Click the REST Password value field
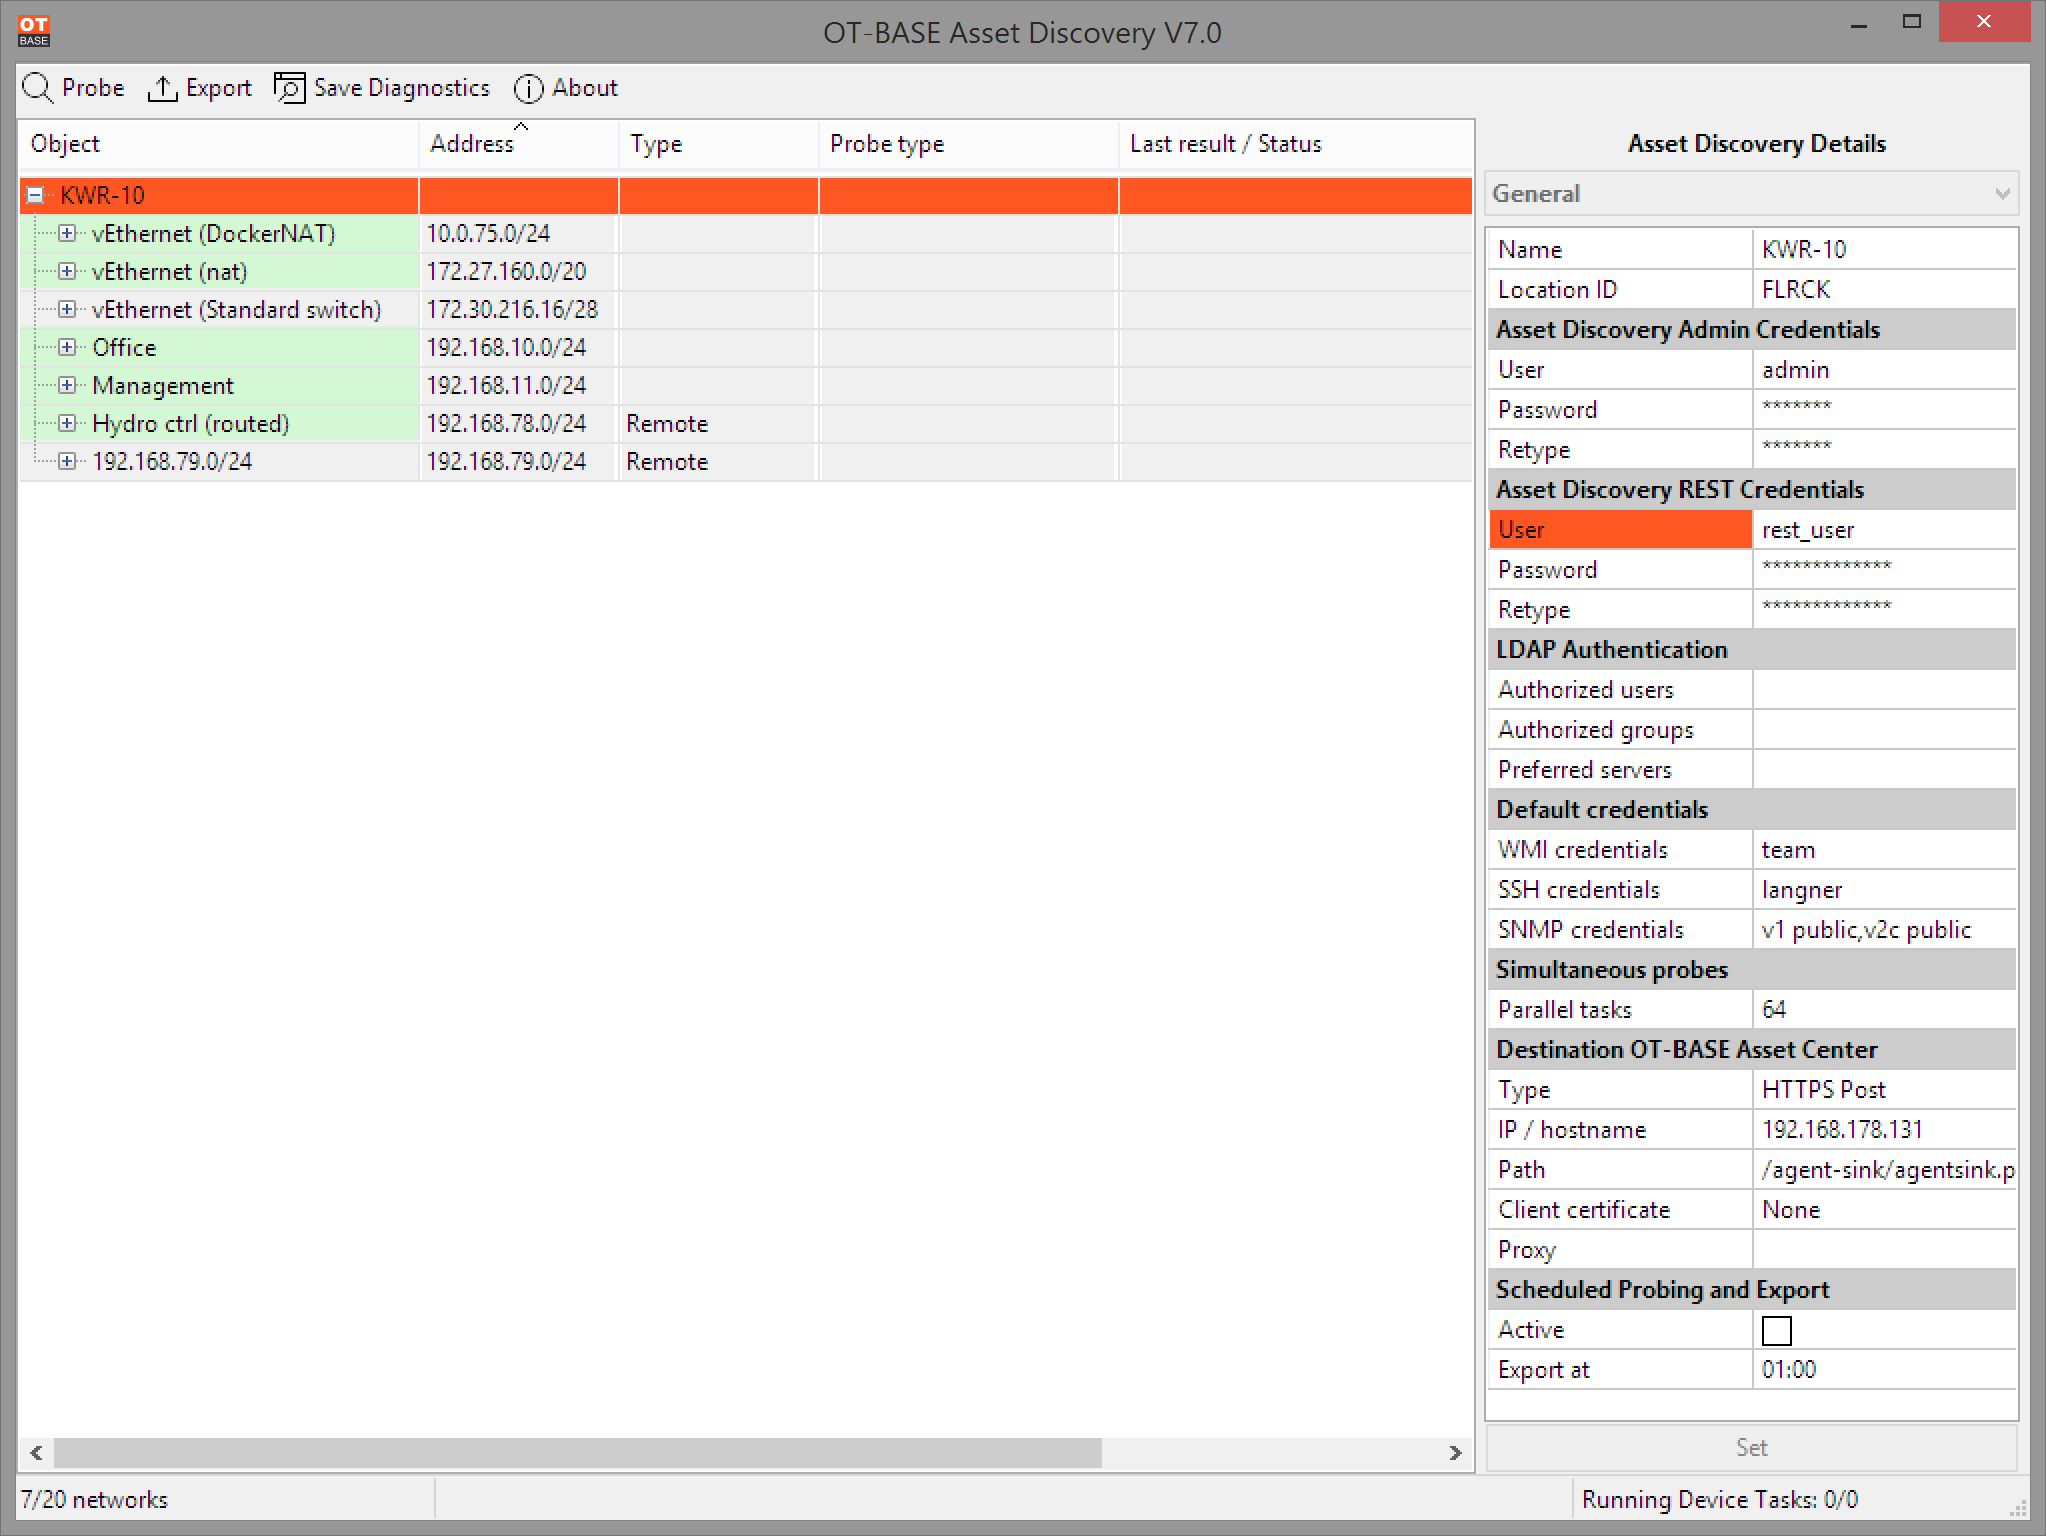Screen dimensions: 2046x1536 coord(1884,569)
